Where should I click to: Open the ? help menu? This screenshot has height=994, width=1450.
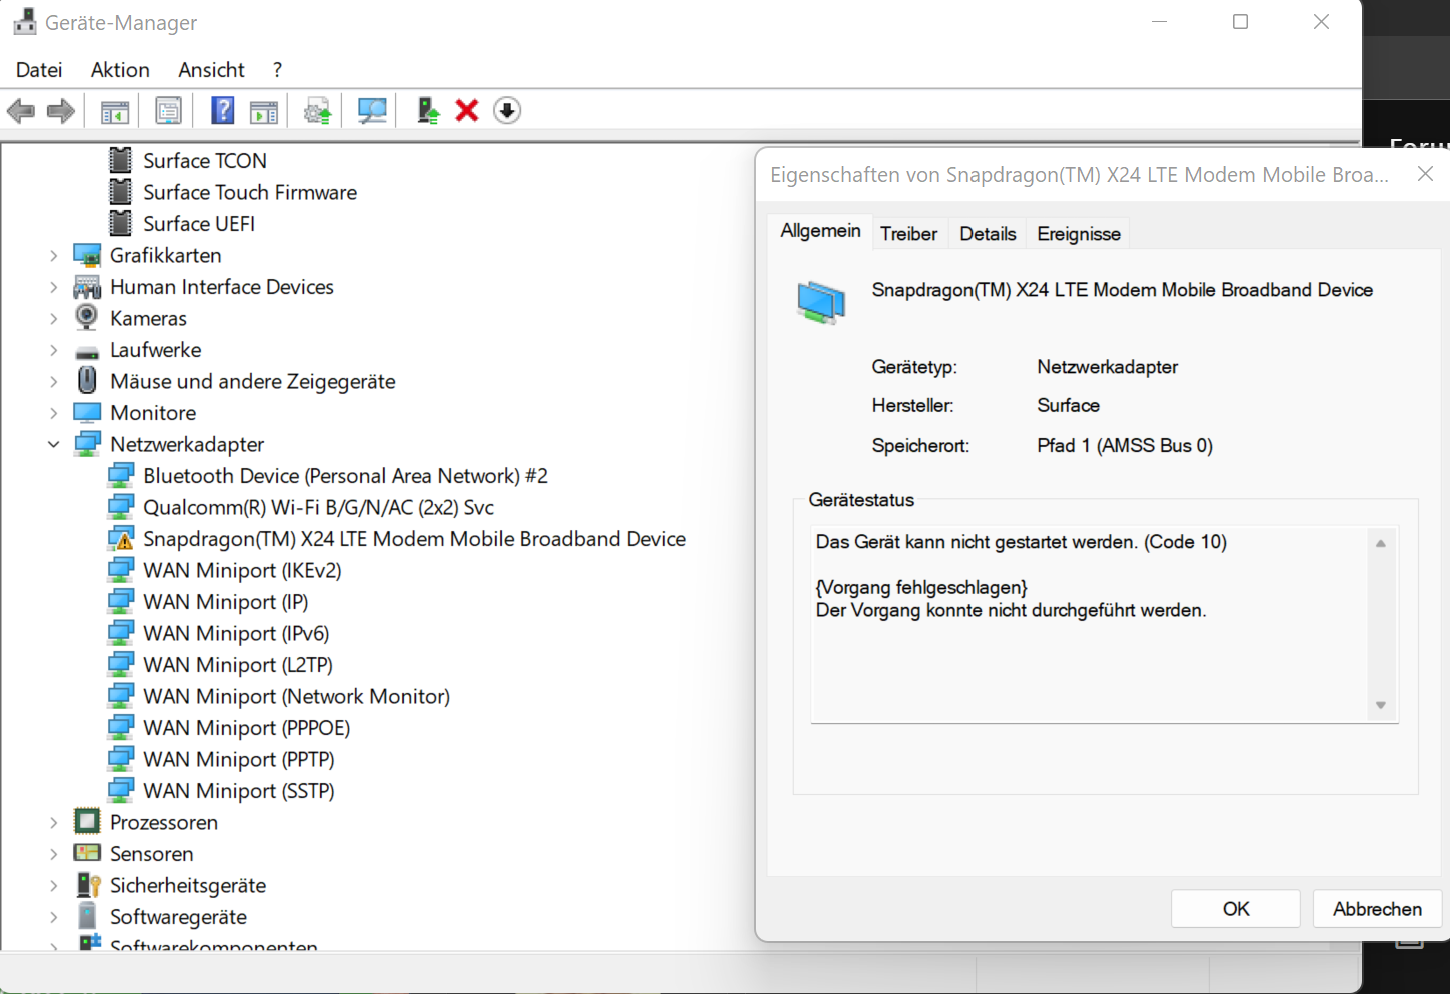pyautogui.click(x=277, y=70)
